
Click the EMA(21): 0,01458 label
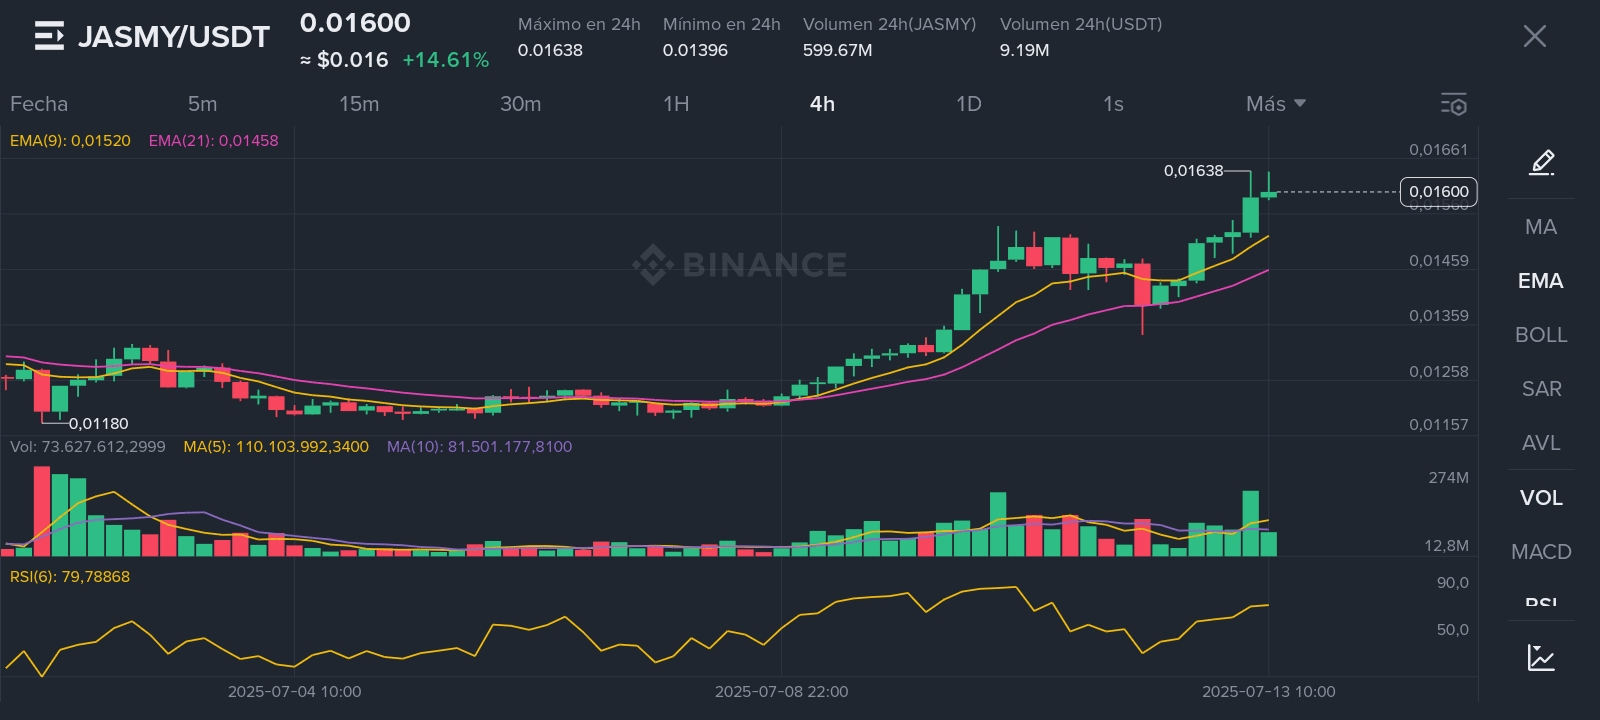pyautogui.click(x=213, y=141)
